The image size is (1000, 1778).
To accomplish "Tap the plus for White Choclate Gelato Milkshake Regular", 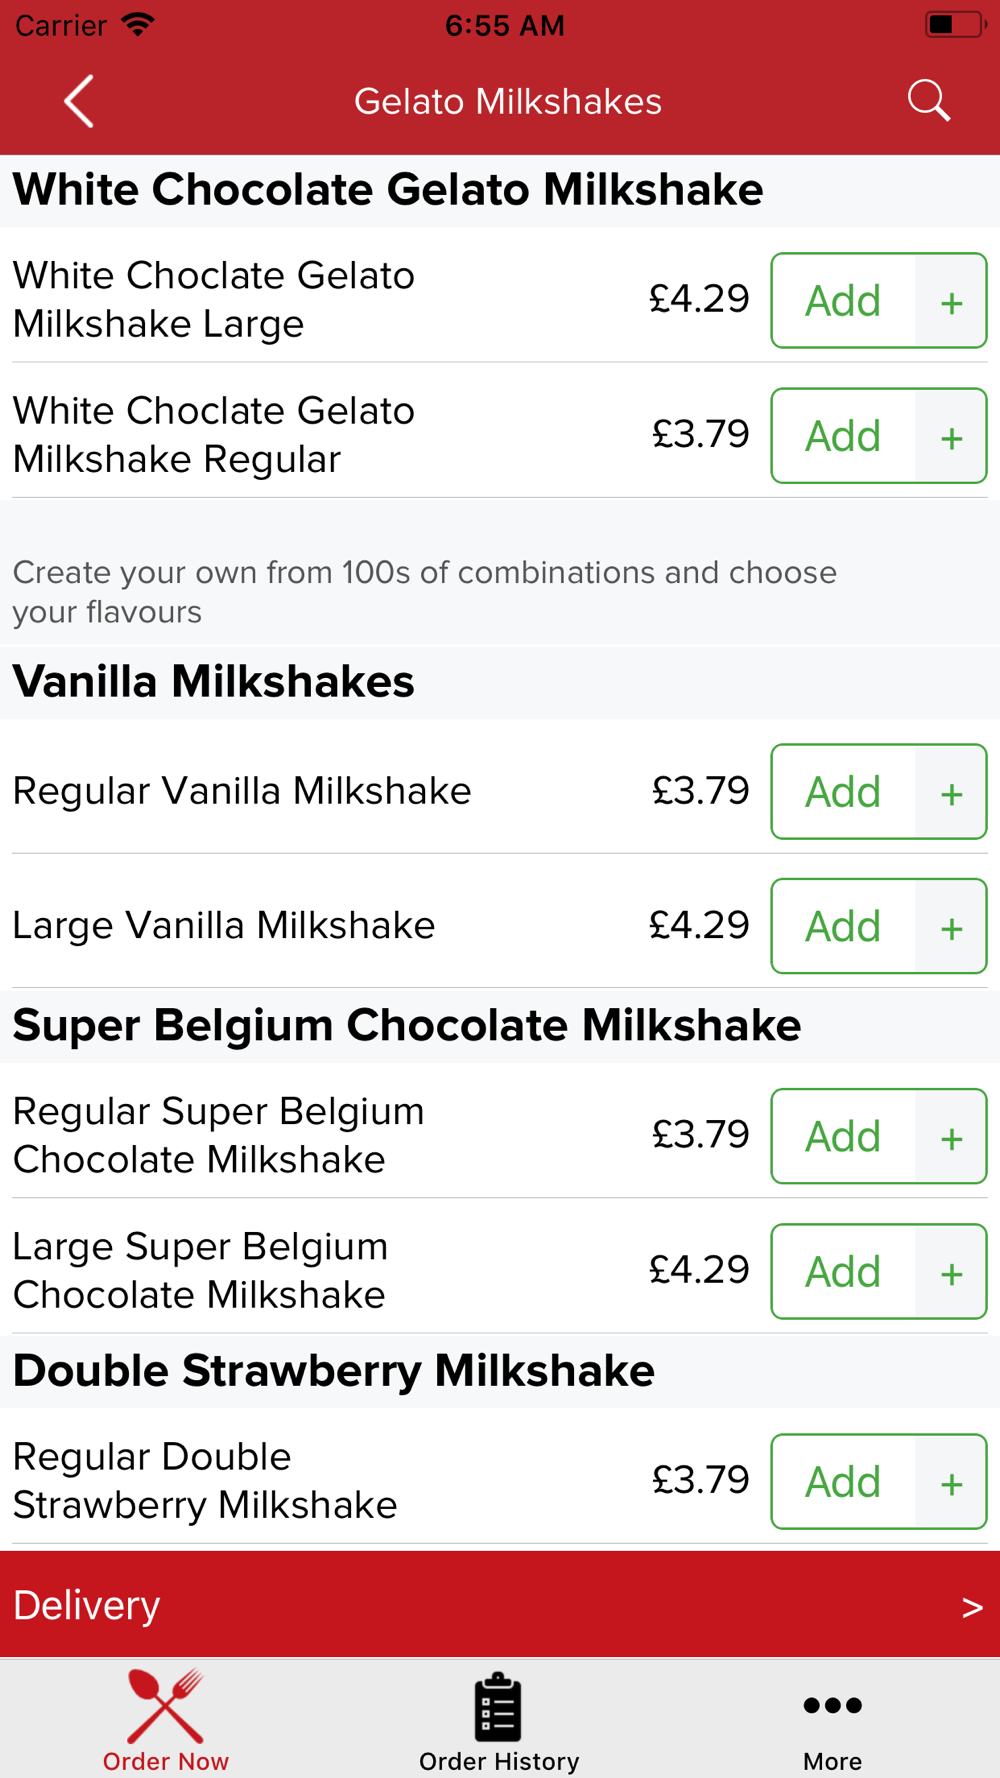I will click(951, 436).
